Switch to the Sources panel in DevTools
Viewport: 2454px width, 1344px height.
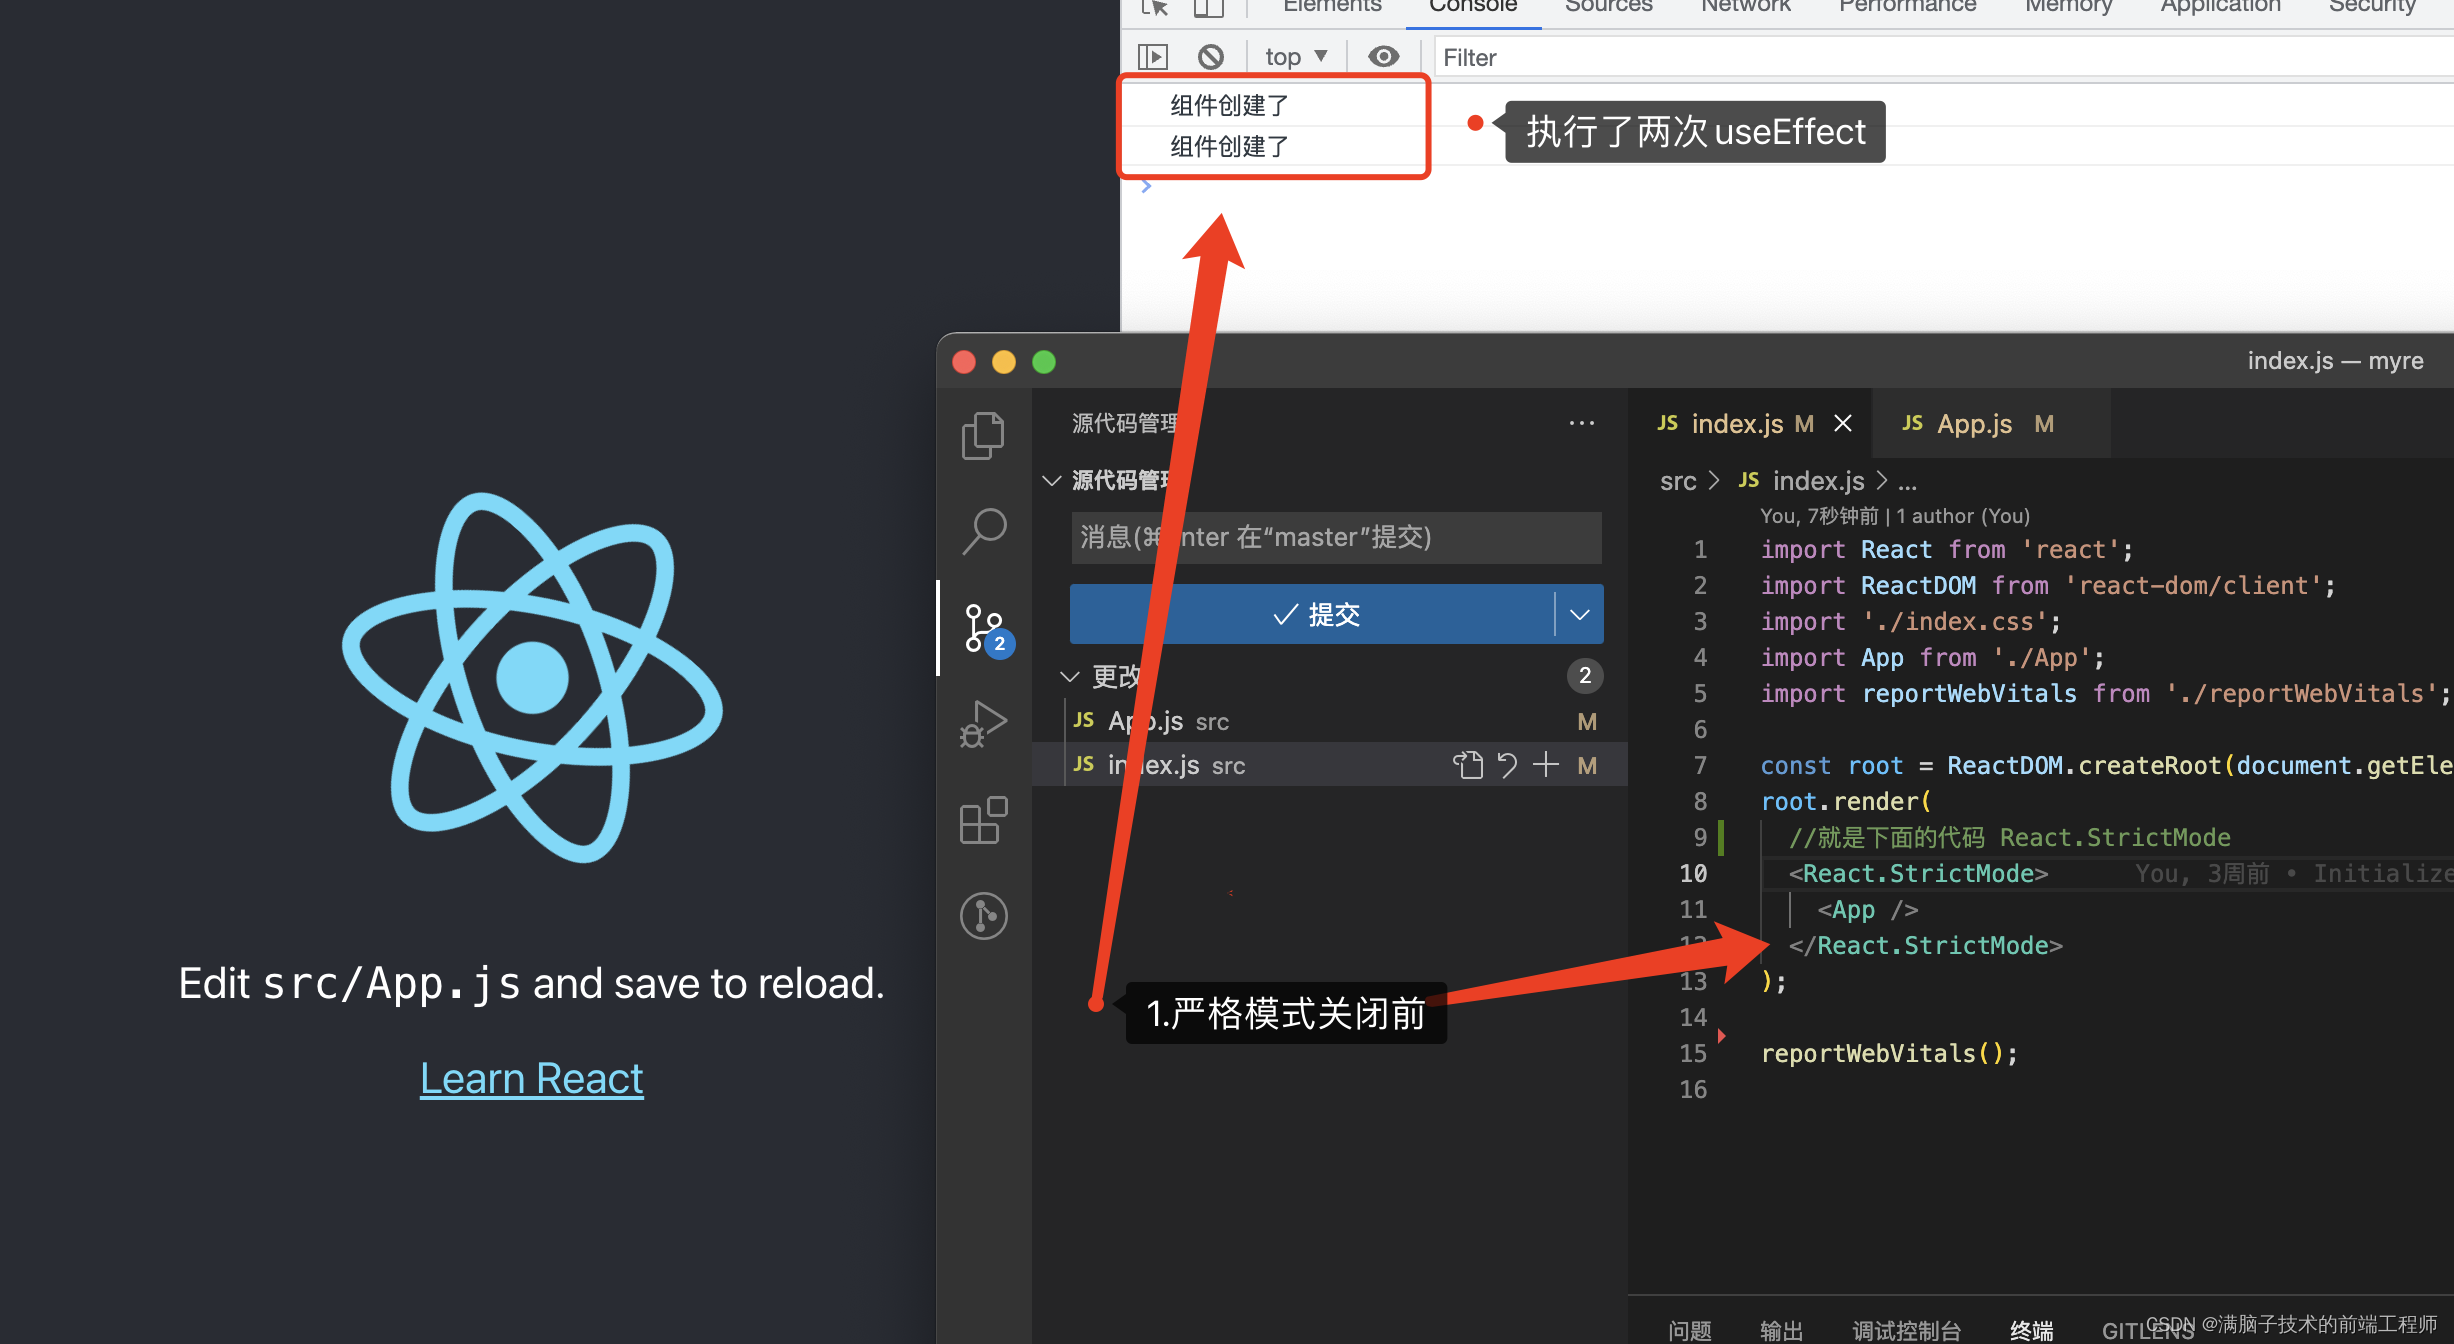(x=1607, y=6)
